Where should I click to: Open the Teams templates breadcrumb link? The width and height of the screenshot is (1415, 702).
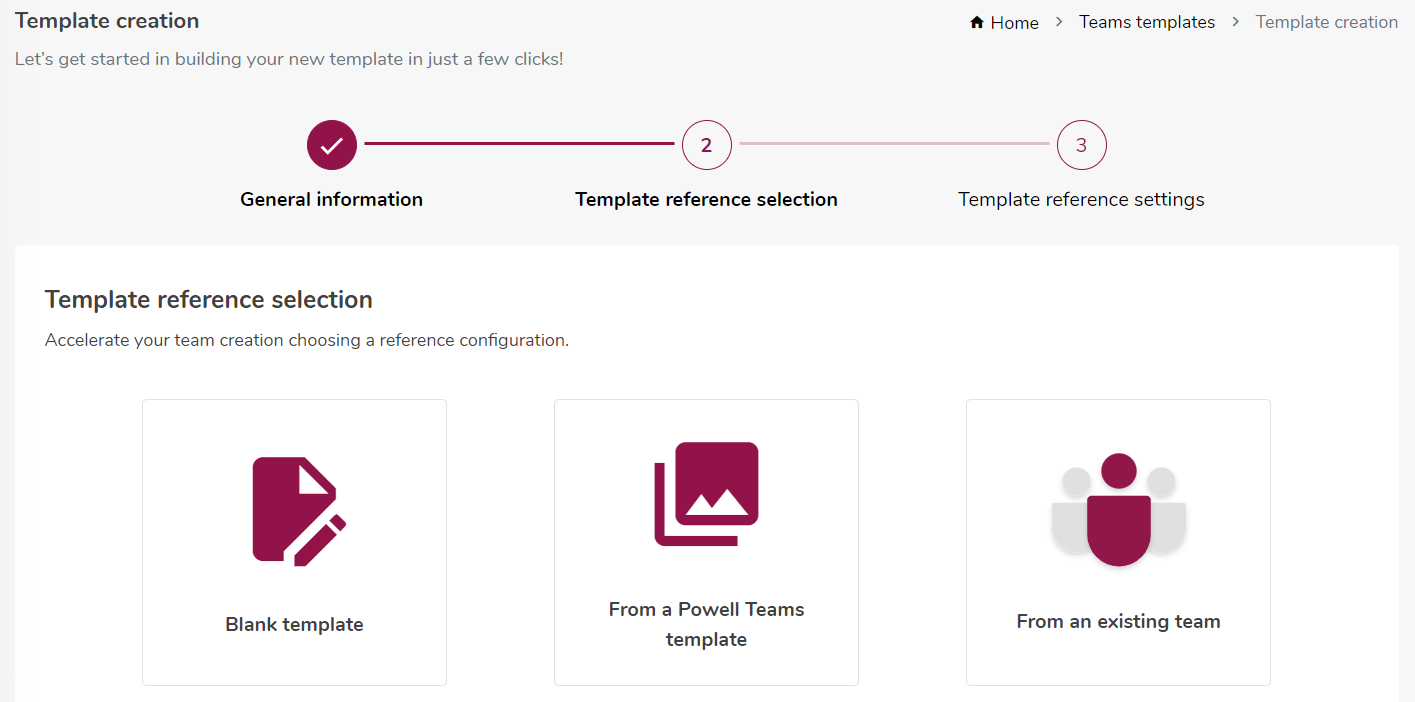click(x=1147, y=21)
